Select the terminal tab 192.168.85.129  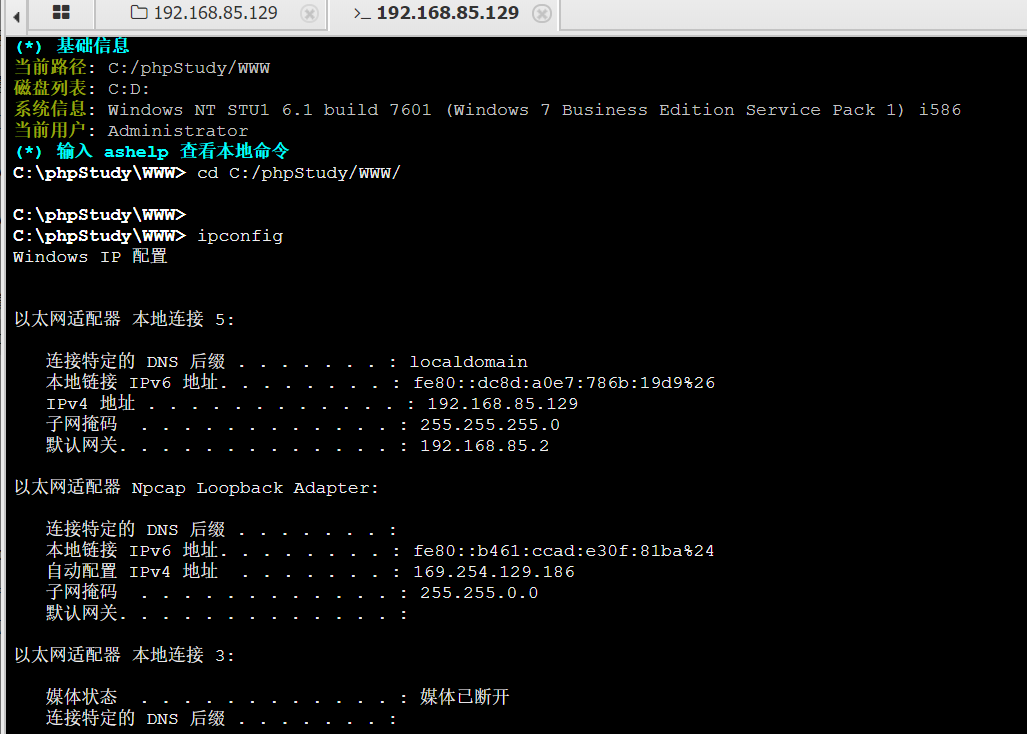click(436, 13)
